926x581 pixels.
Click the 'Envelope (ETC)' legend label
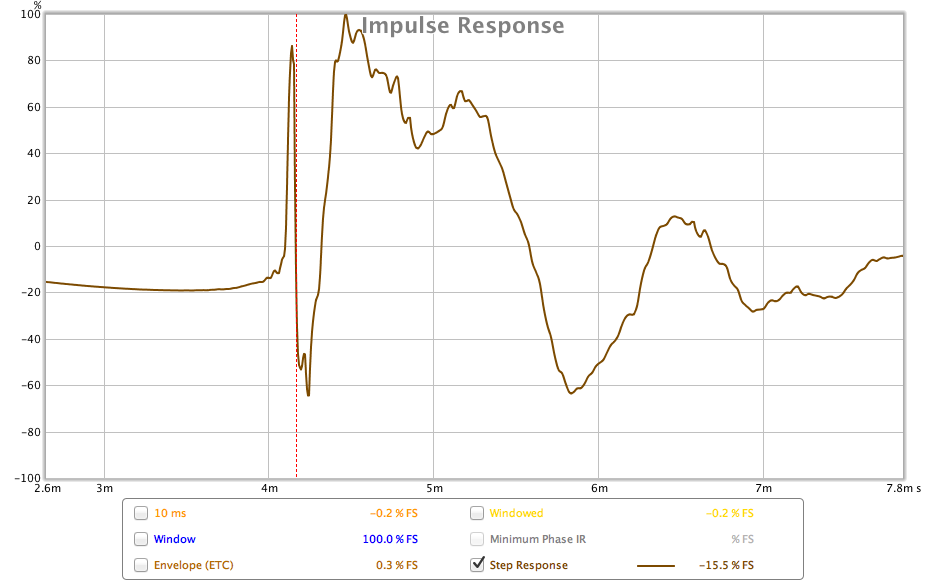194,565
